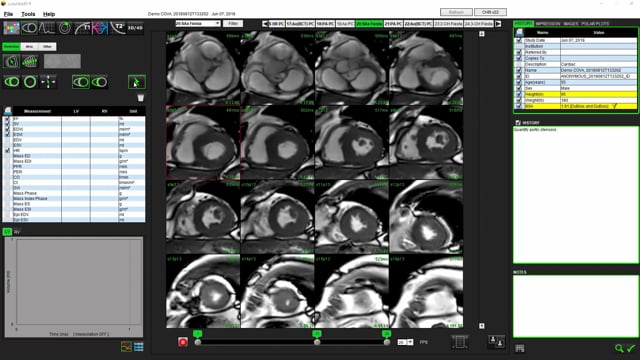The width and height of the screenshot is (640, 360).
Task: Click the small grid icon below Notes
Action: point(520,348)
